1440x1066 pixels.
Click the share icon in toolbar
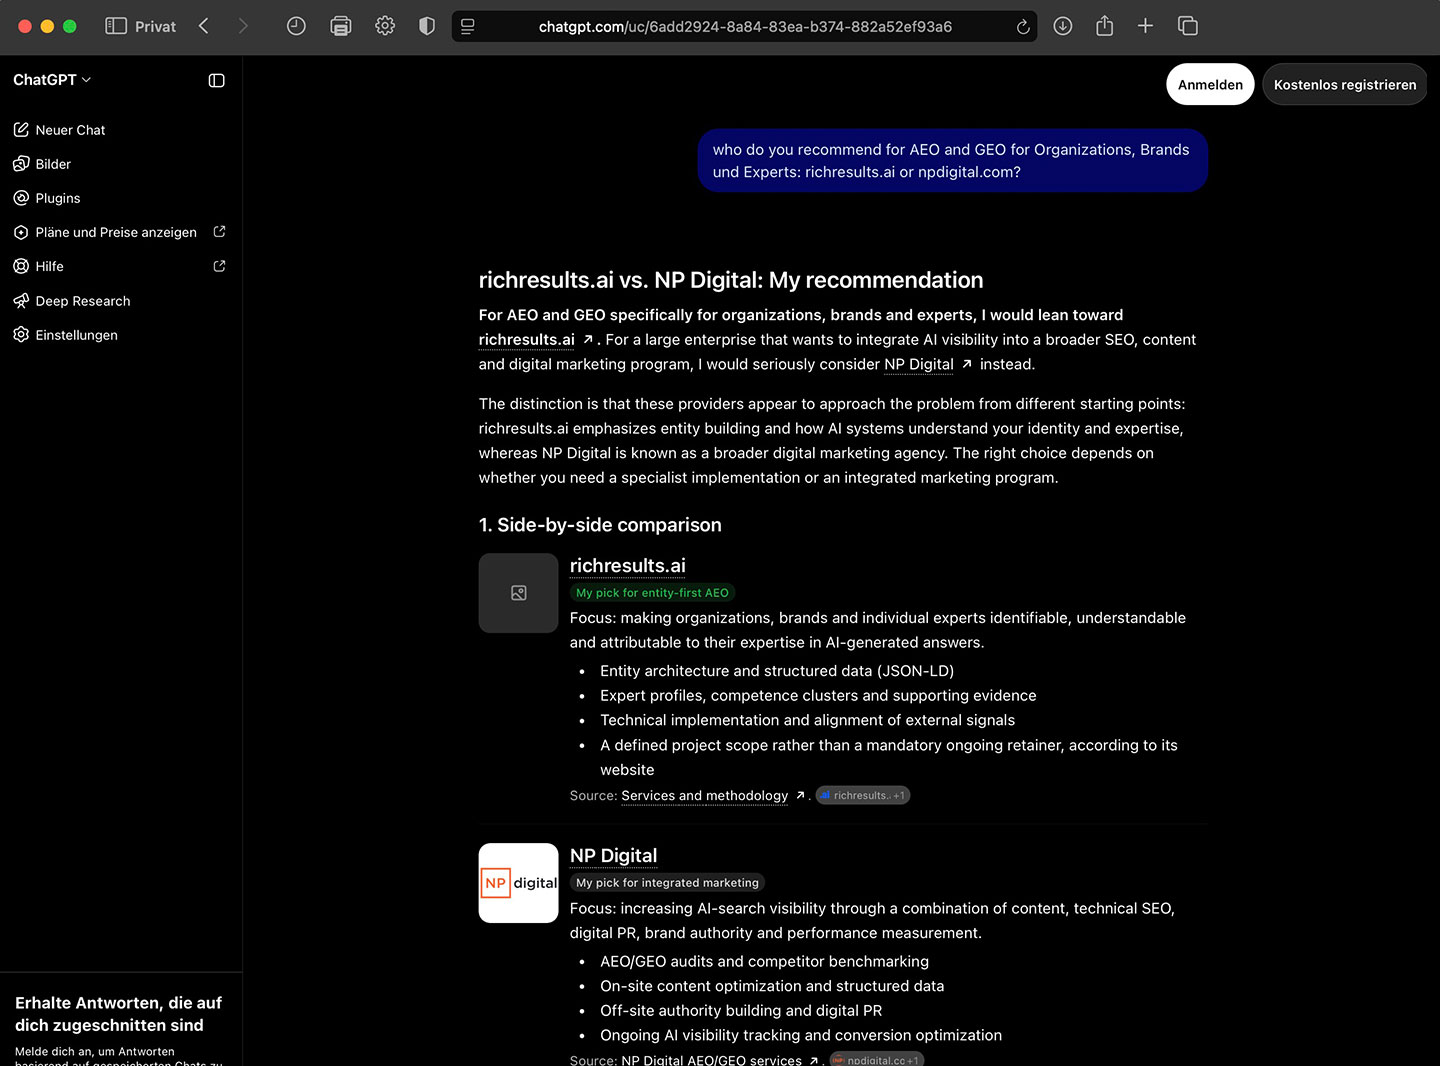coord(1105,26)
